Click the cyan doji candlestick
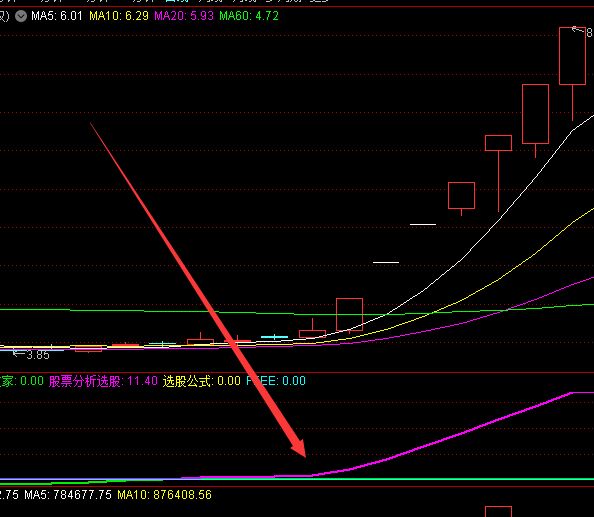Viewport: 594px width, 517px height. [274, 336]
